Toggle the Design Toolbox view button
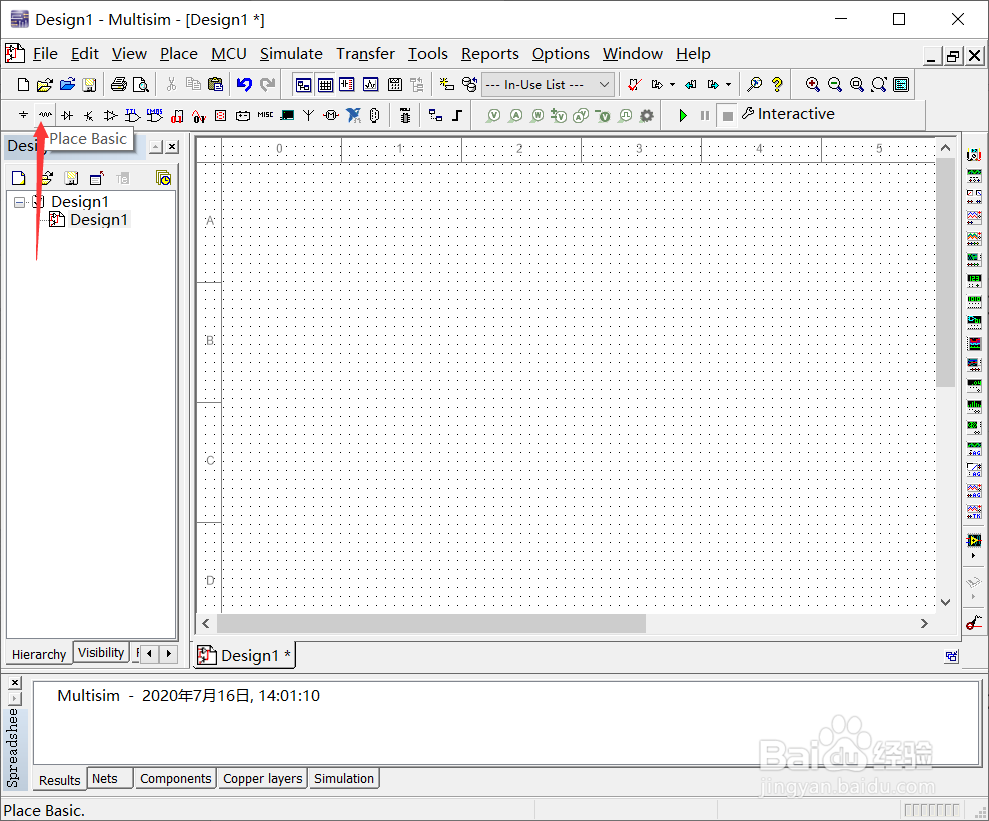989x821 pixels. [x=303, y=84]
